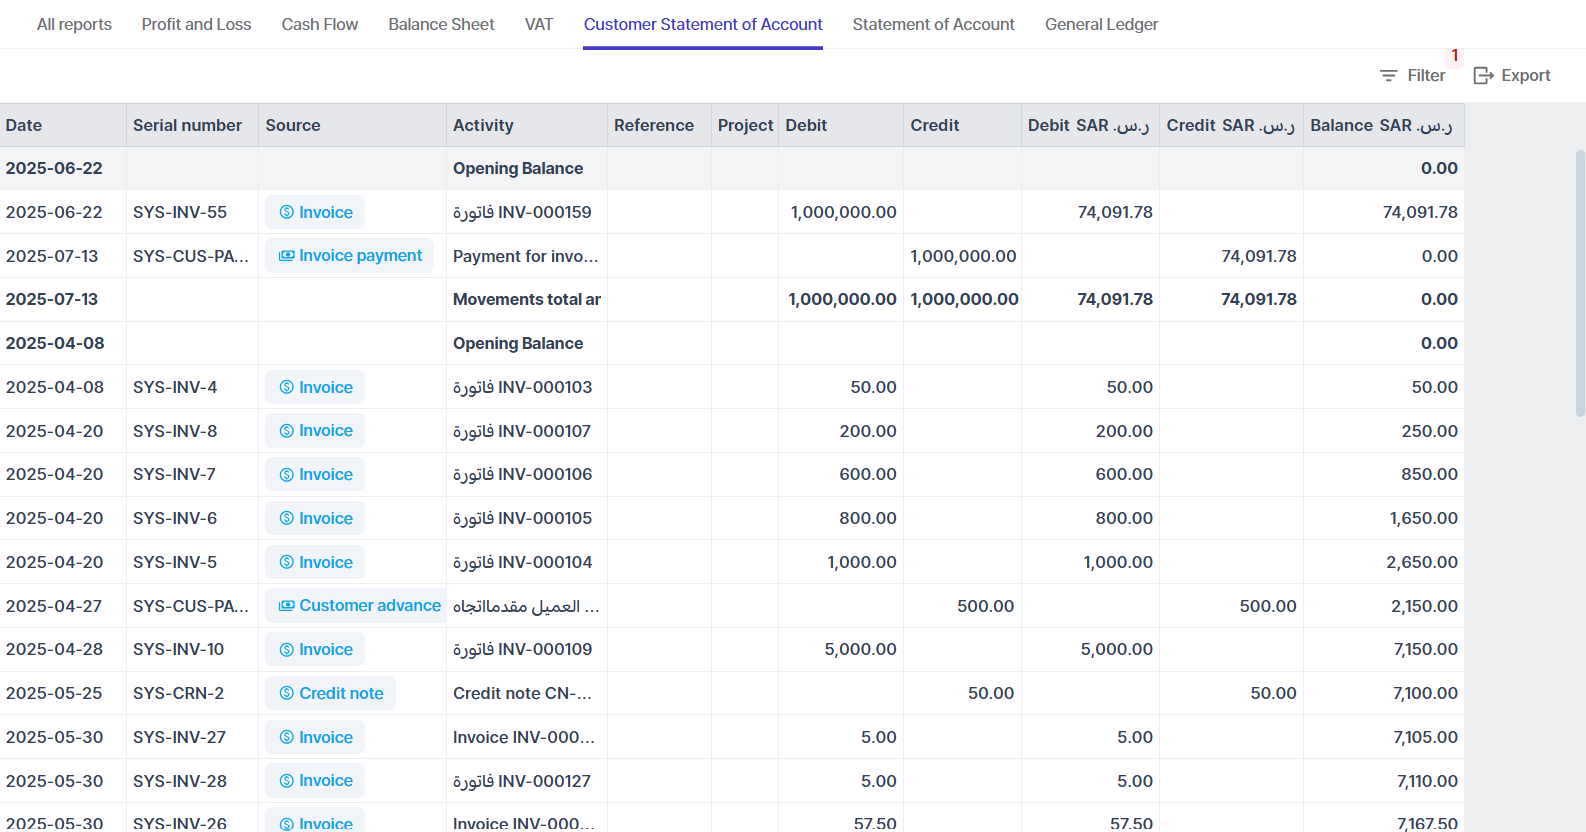Click the Invoice payment icon on 2025-07-13
1586x832 pixels.
pos(287,256)
